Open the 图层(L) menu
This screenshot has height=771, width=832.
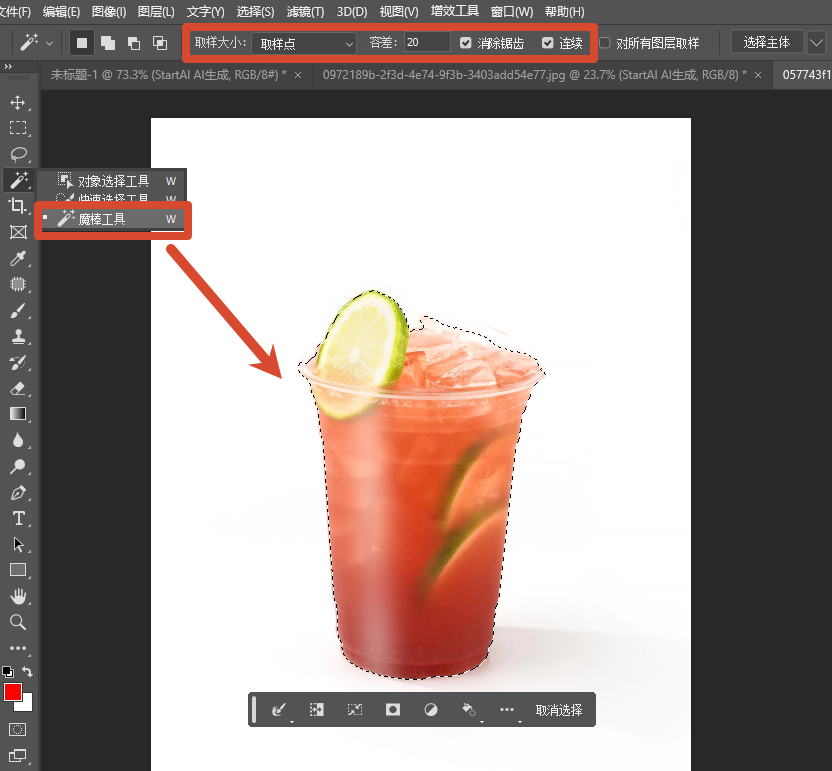(156, 12)
